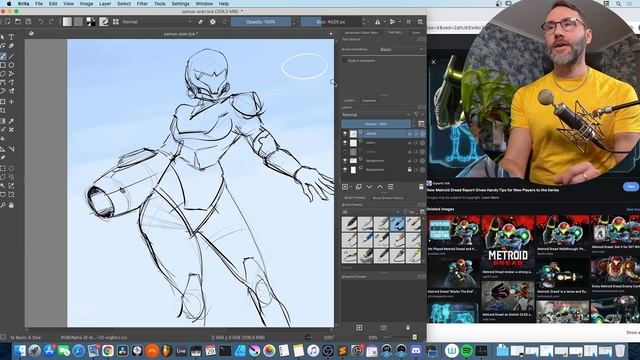640x360 pixels.
Task: Select the highlighted blue brush preset
Action: click(x=397, y=223)
